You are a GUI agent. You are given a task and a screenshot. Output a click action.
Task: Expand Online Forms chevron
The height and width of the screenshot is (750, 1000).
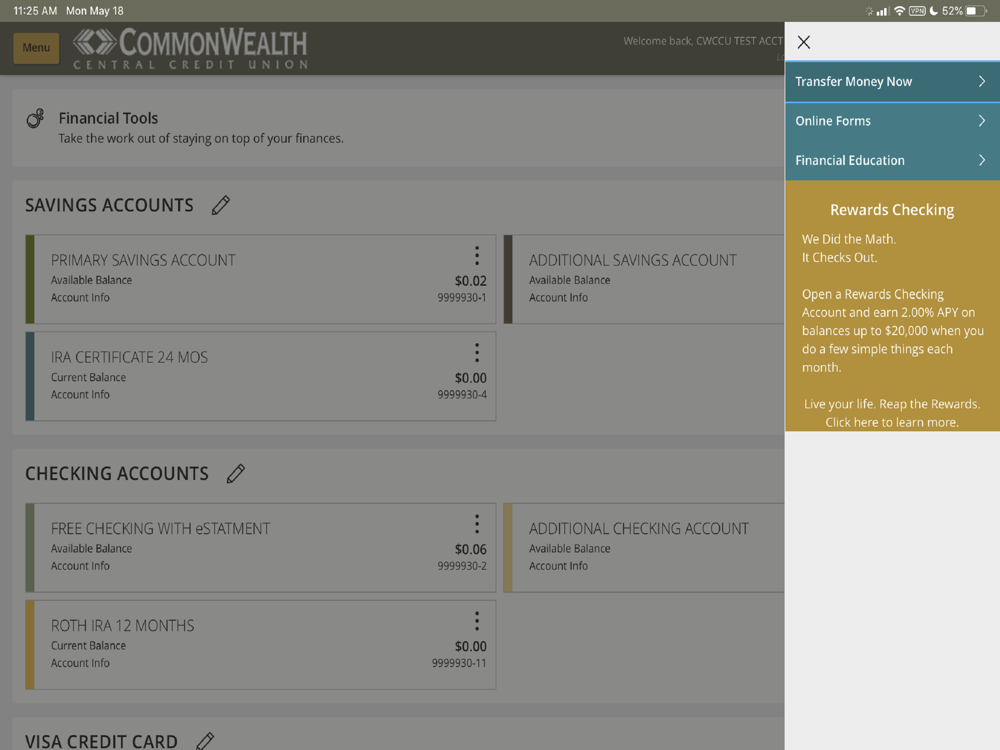(982, 121)
